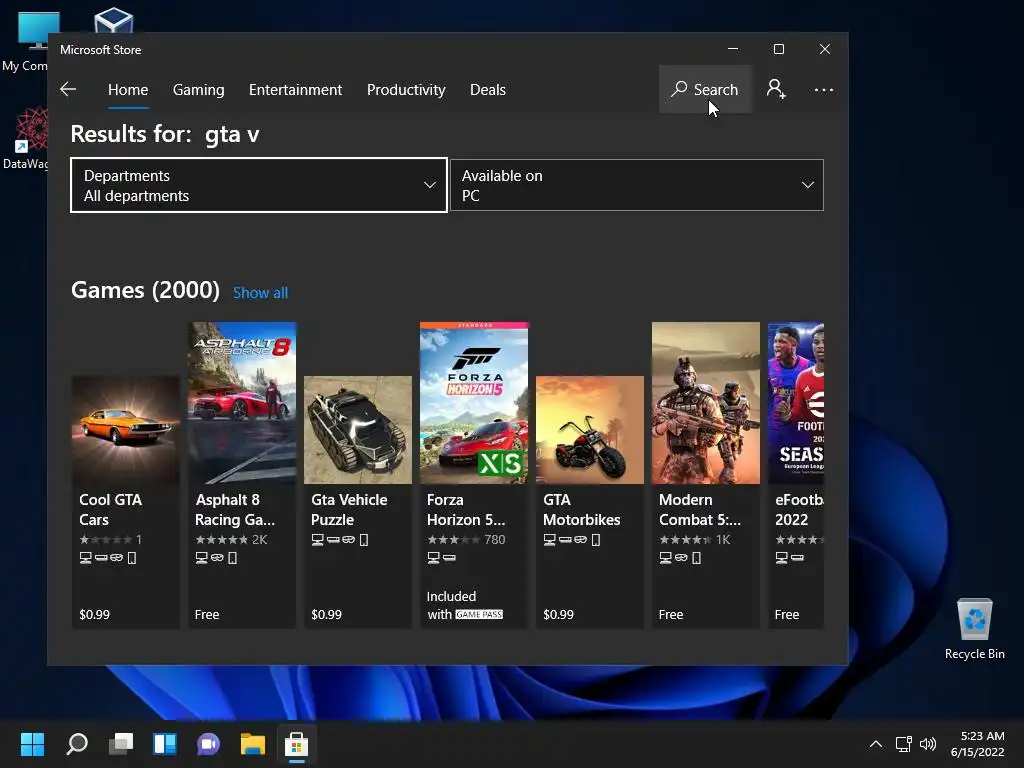Select VirtualBox cube desktop icon

click(114, 20)
